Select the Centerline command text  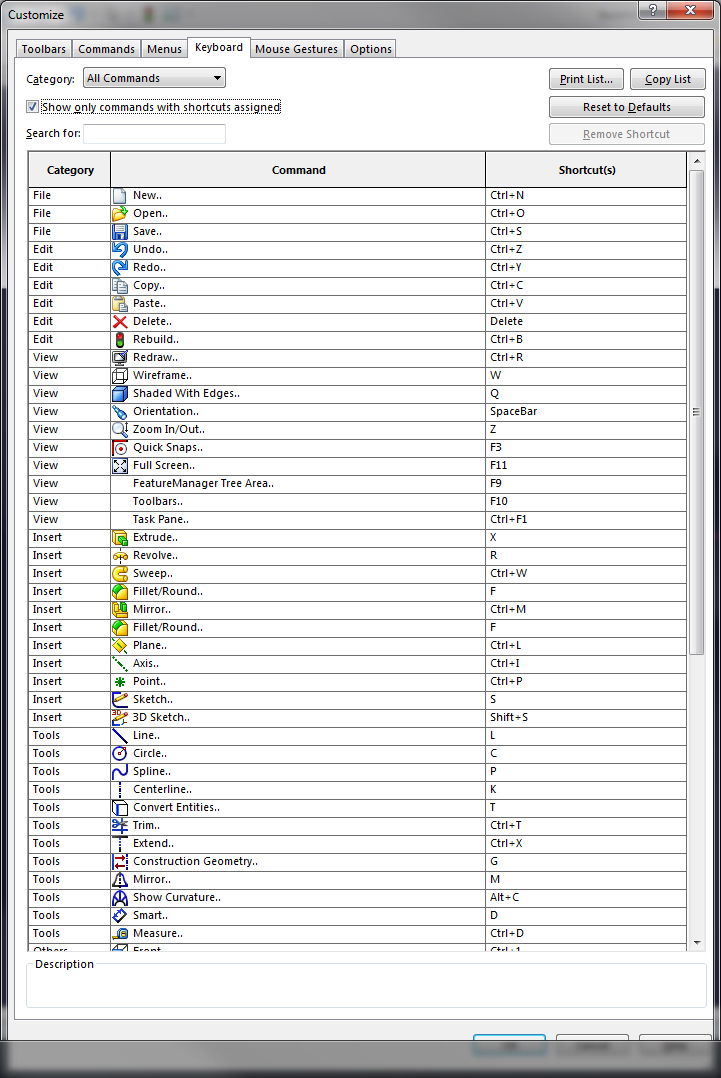point(162,789)
